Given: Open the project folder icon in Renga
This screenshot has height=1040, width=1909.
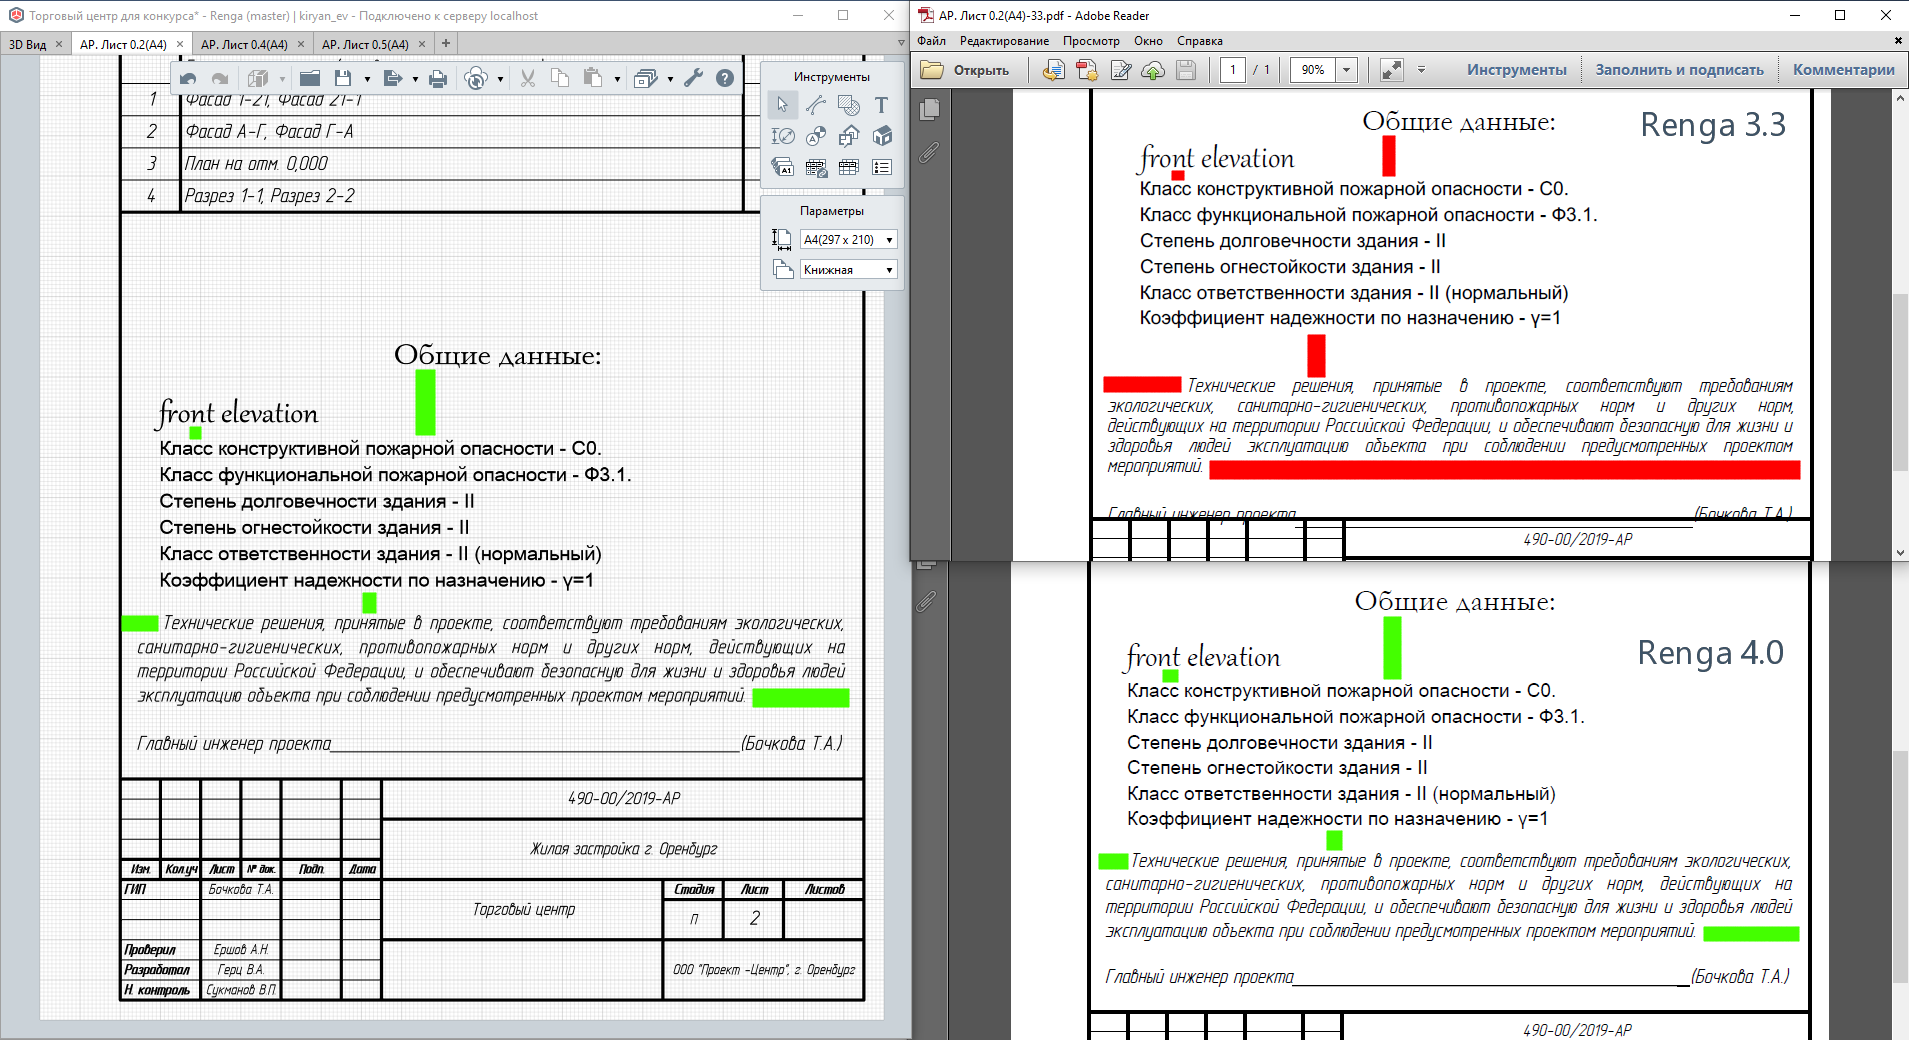Looking at the screenshot, I should click(310, 78).
